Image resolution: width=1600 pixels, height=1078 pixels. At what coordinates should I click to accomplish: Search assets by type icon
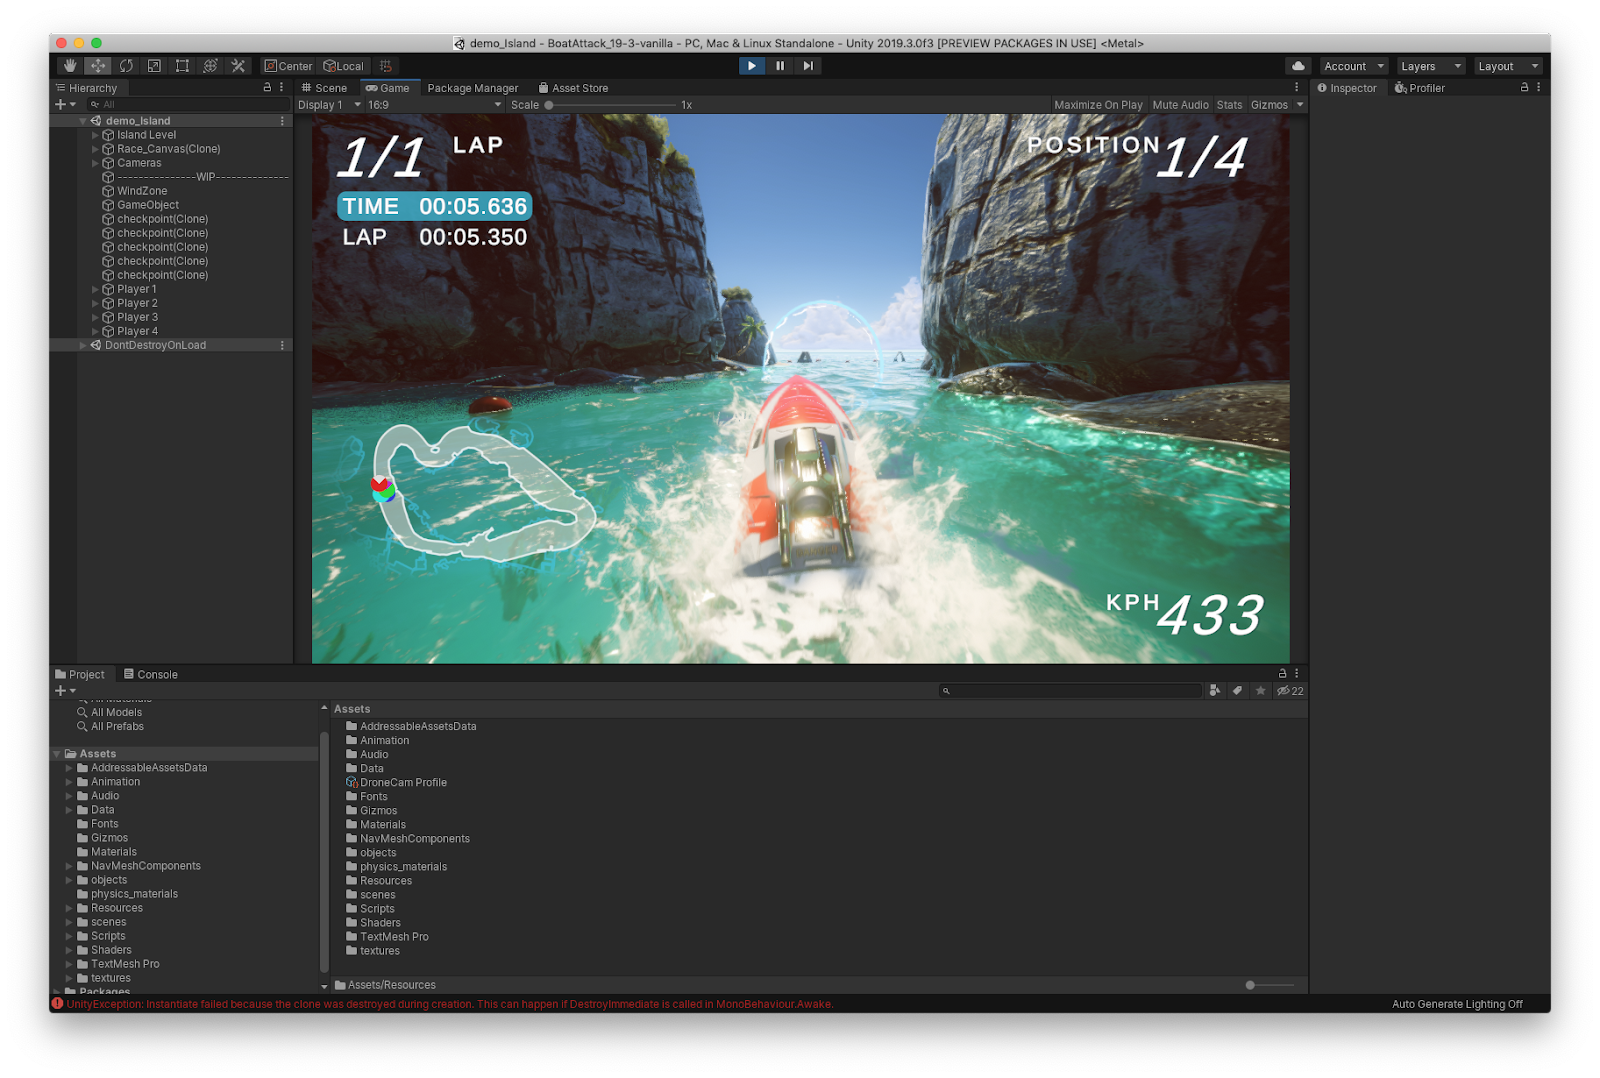click(1215, 691)
